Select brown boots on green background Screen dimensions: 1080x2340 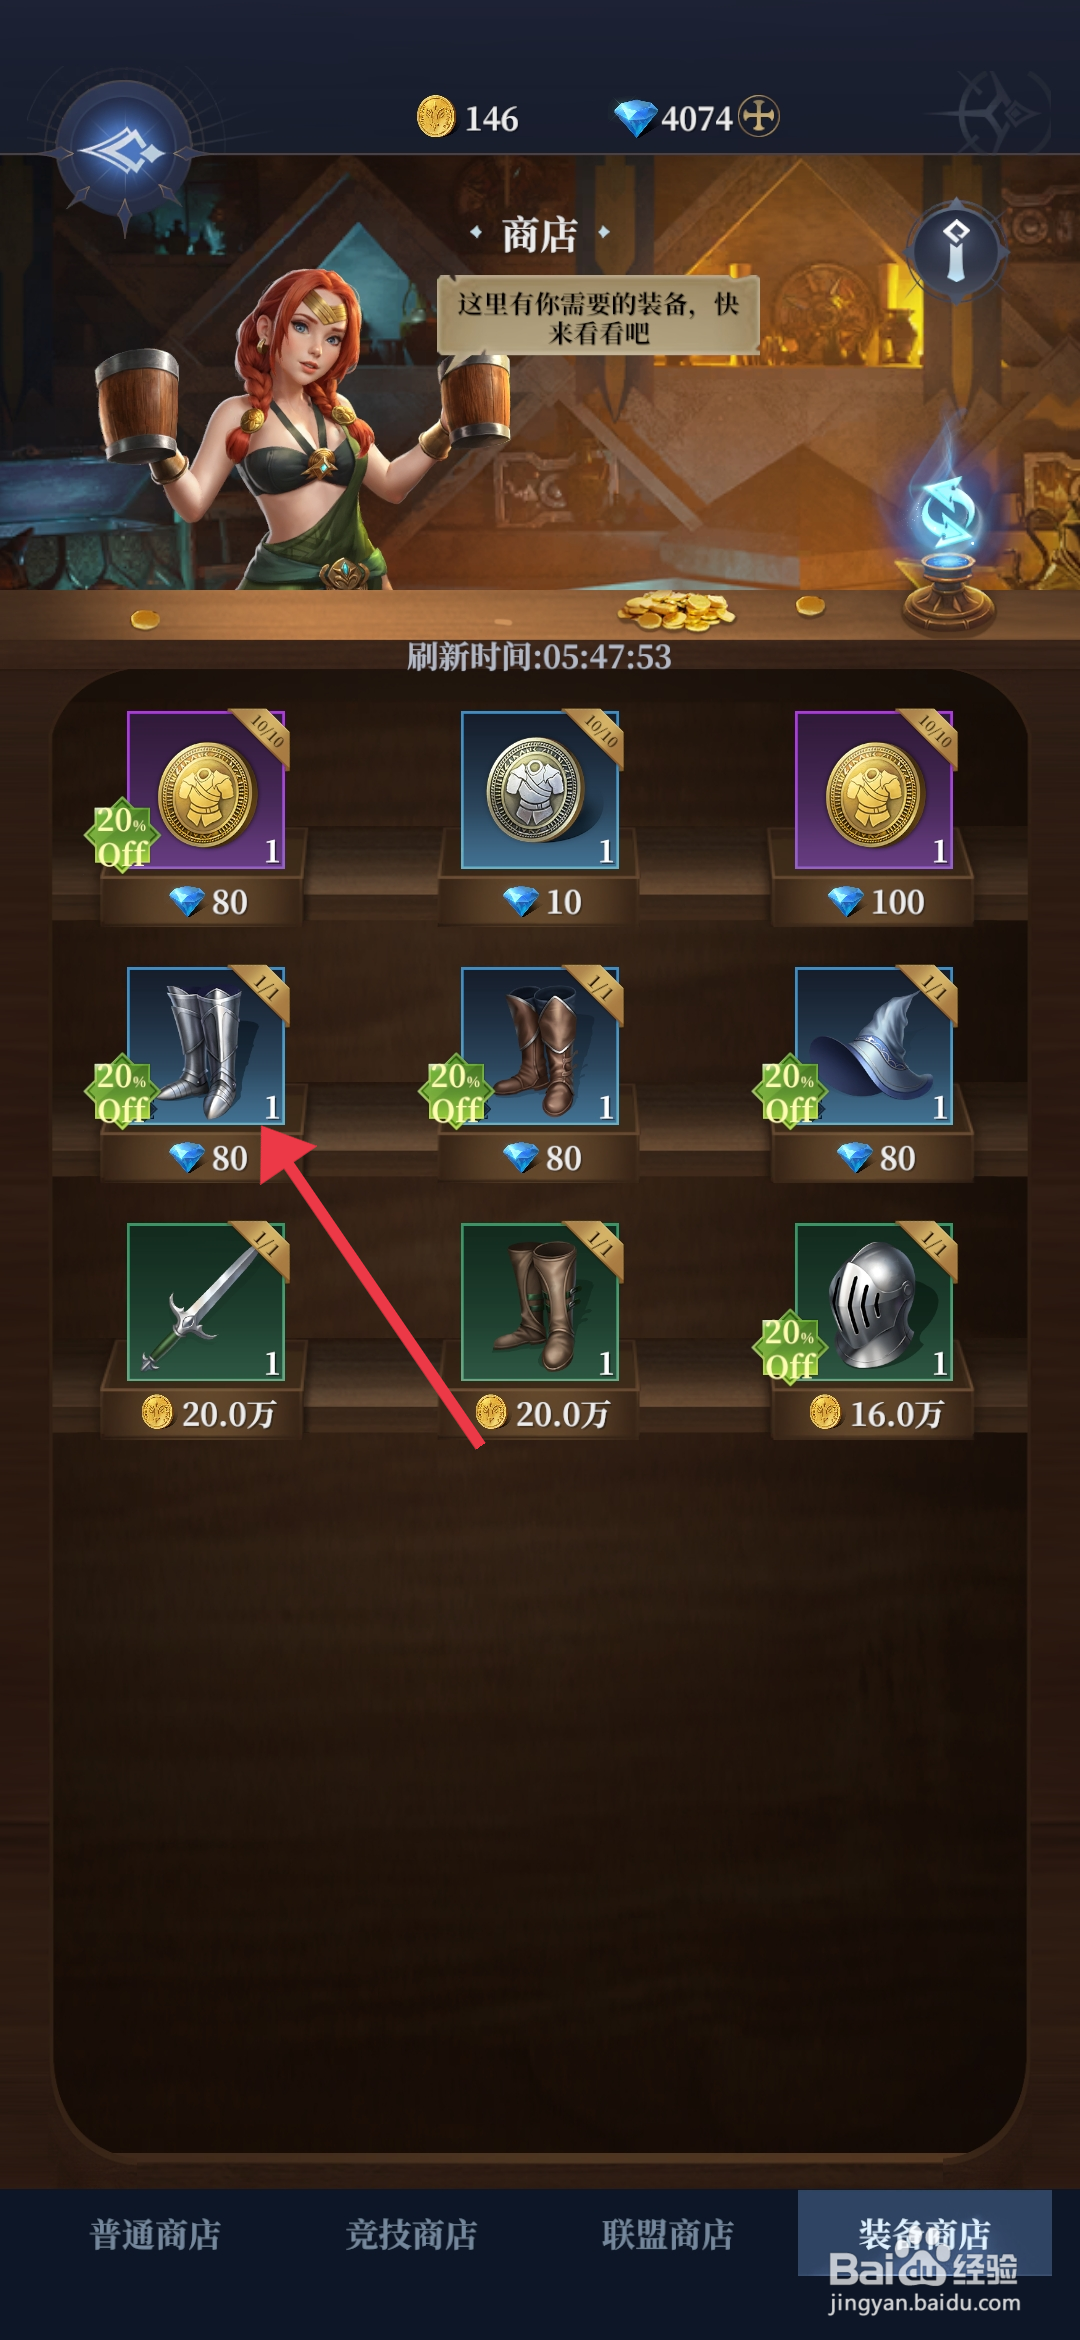[540, 1301]
